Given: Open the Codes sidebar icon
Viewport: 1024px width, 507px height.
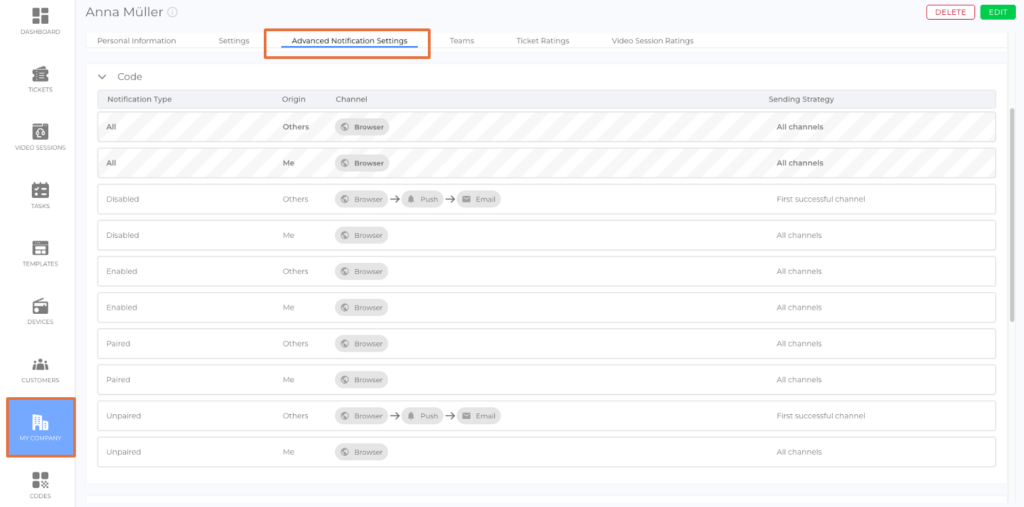Looking at the screenshot, I should 40,481.
